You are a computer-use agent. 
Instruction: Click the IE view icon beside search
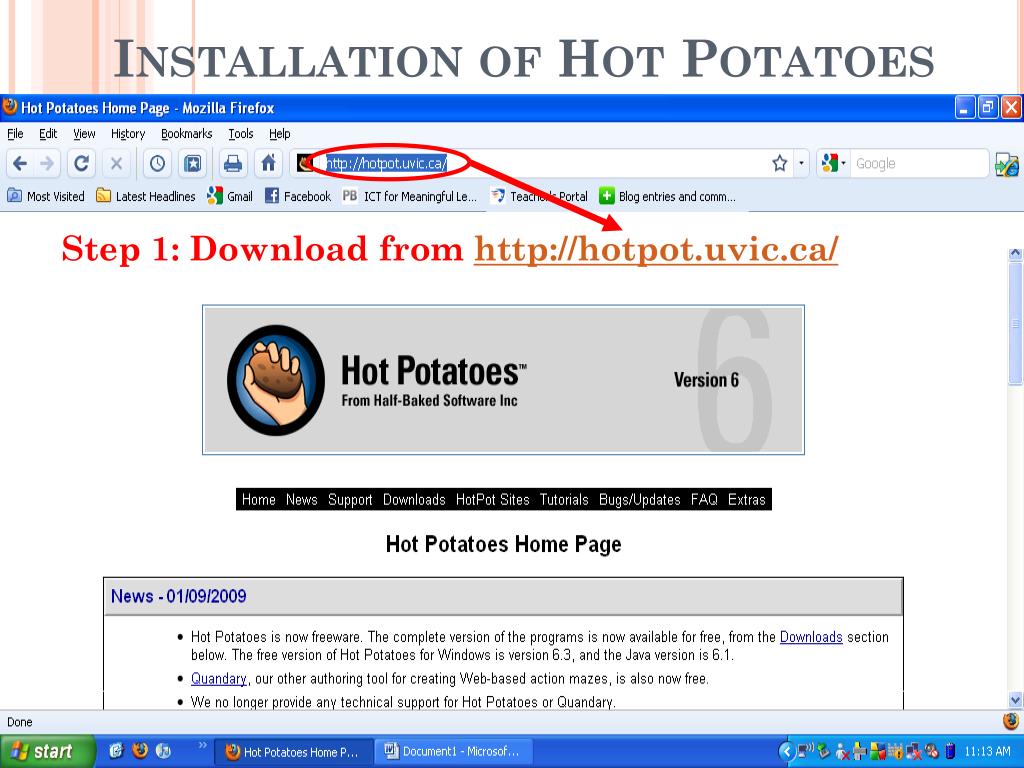[x=1006, y=165]
